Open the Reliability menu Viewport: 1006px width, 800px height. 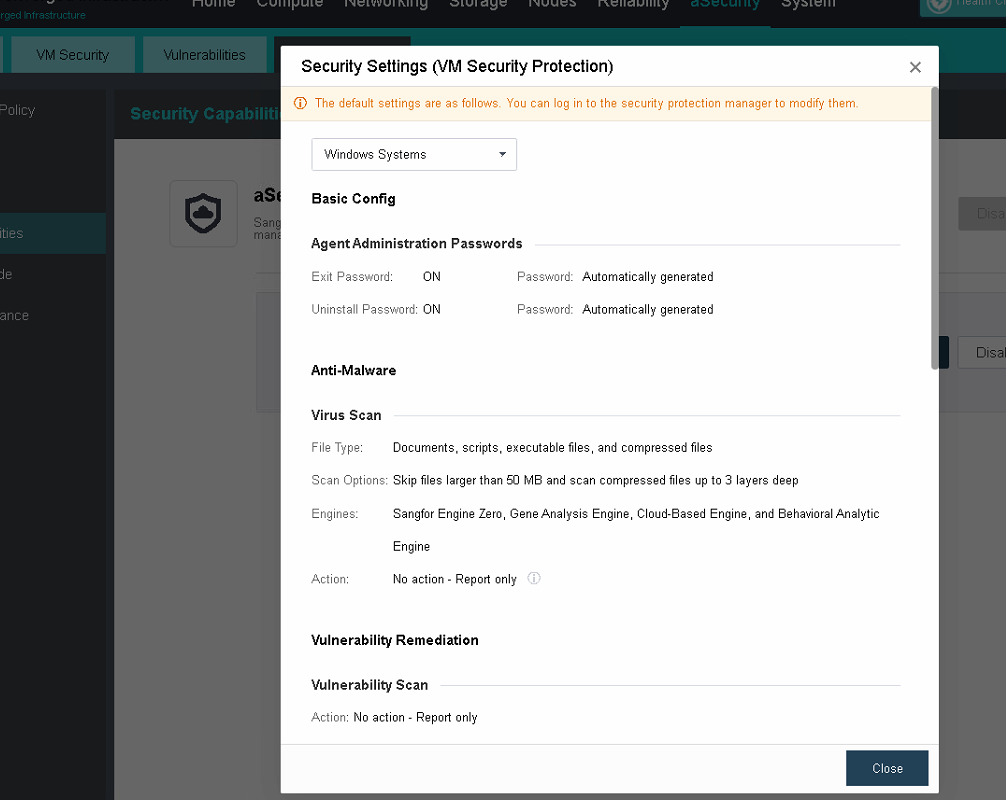633,4
